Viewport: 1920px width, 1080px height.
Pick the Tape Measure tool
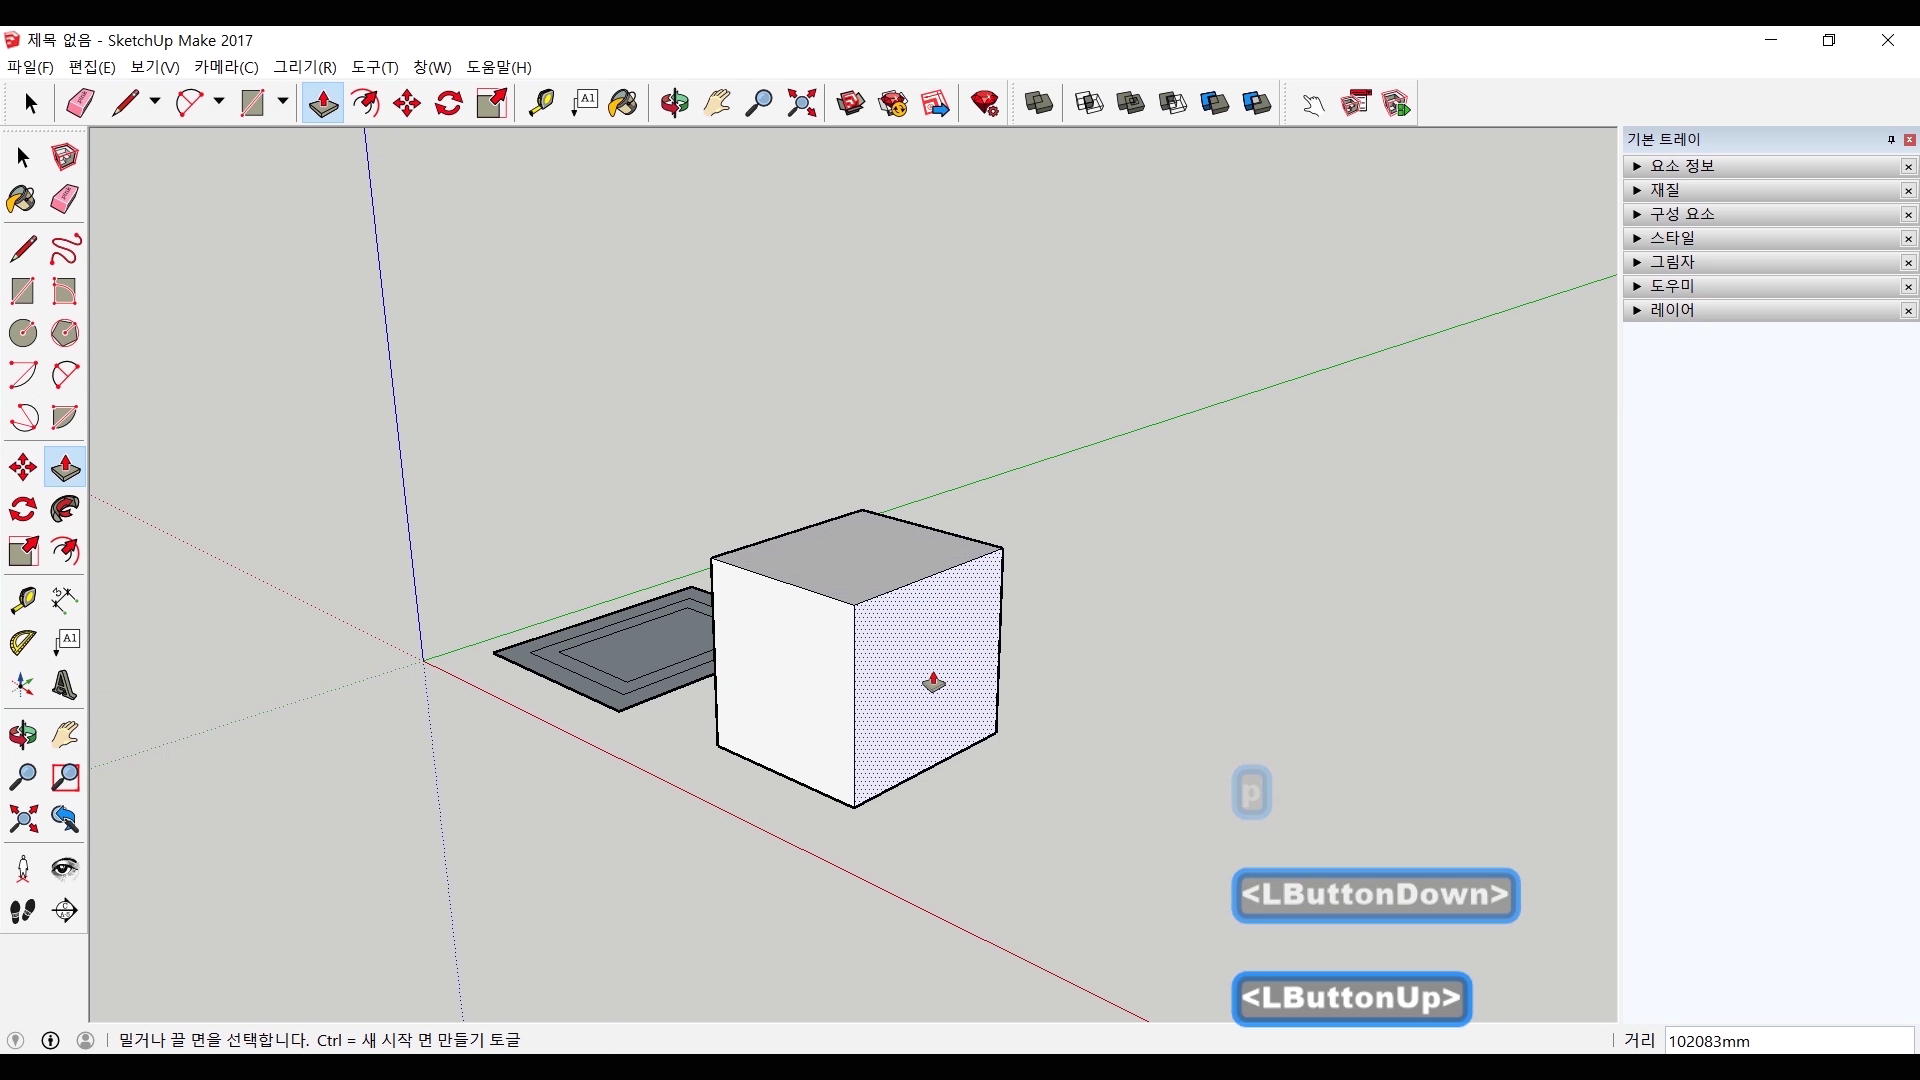[22, 600]
